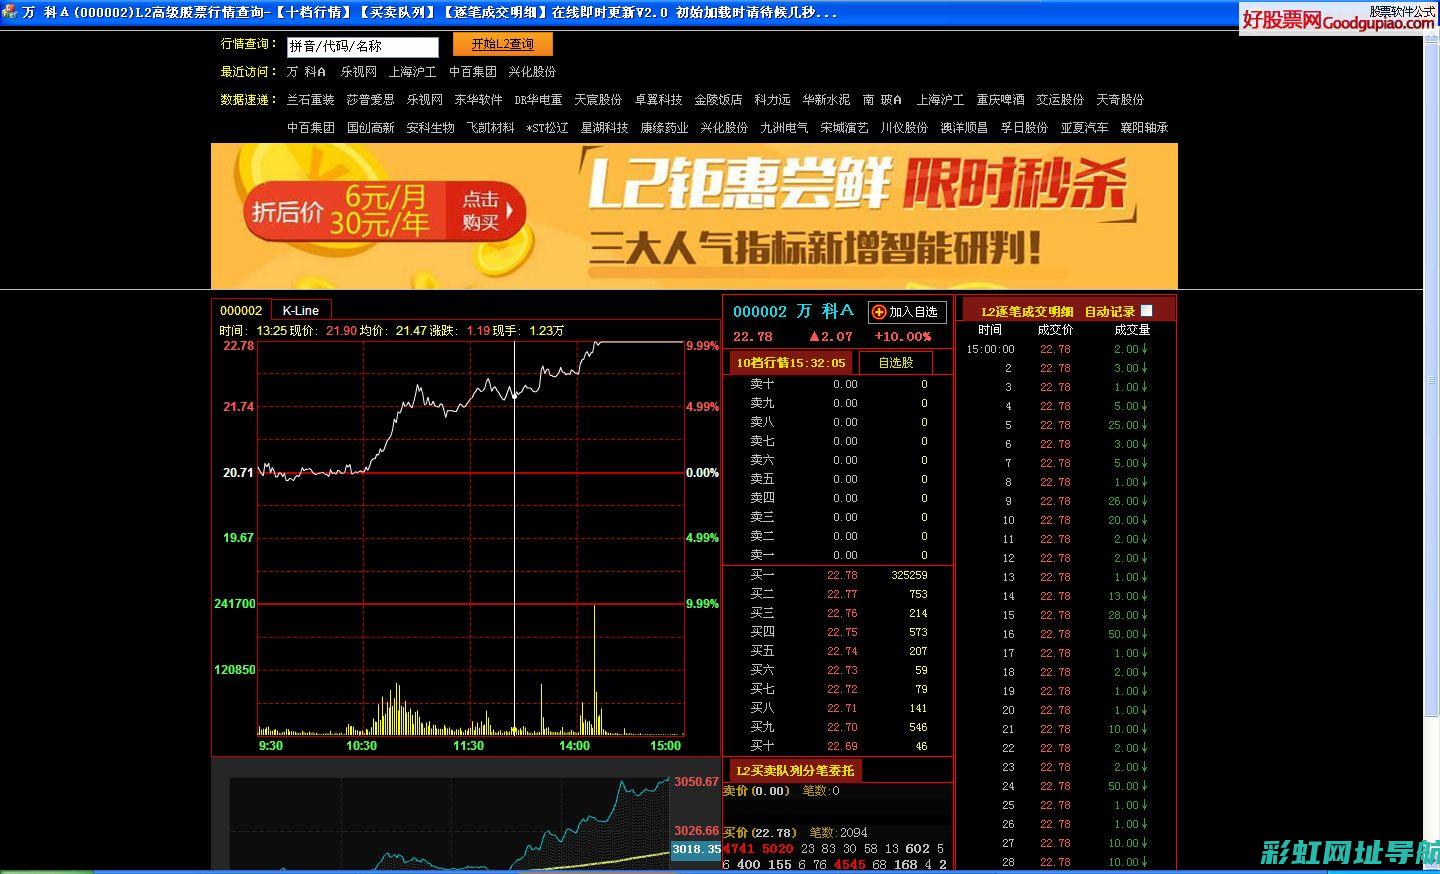Open the *ST松辽 quick link
This screenshot has height=874, width=1440.
click(547, 128)
